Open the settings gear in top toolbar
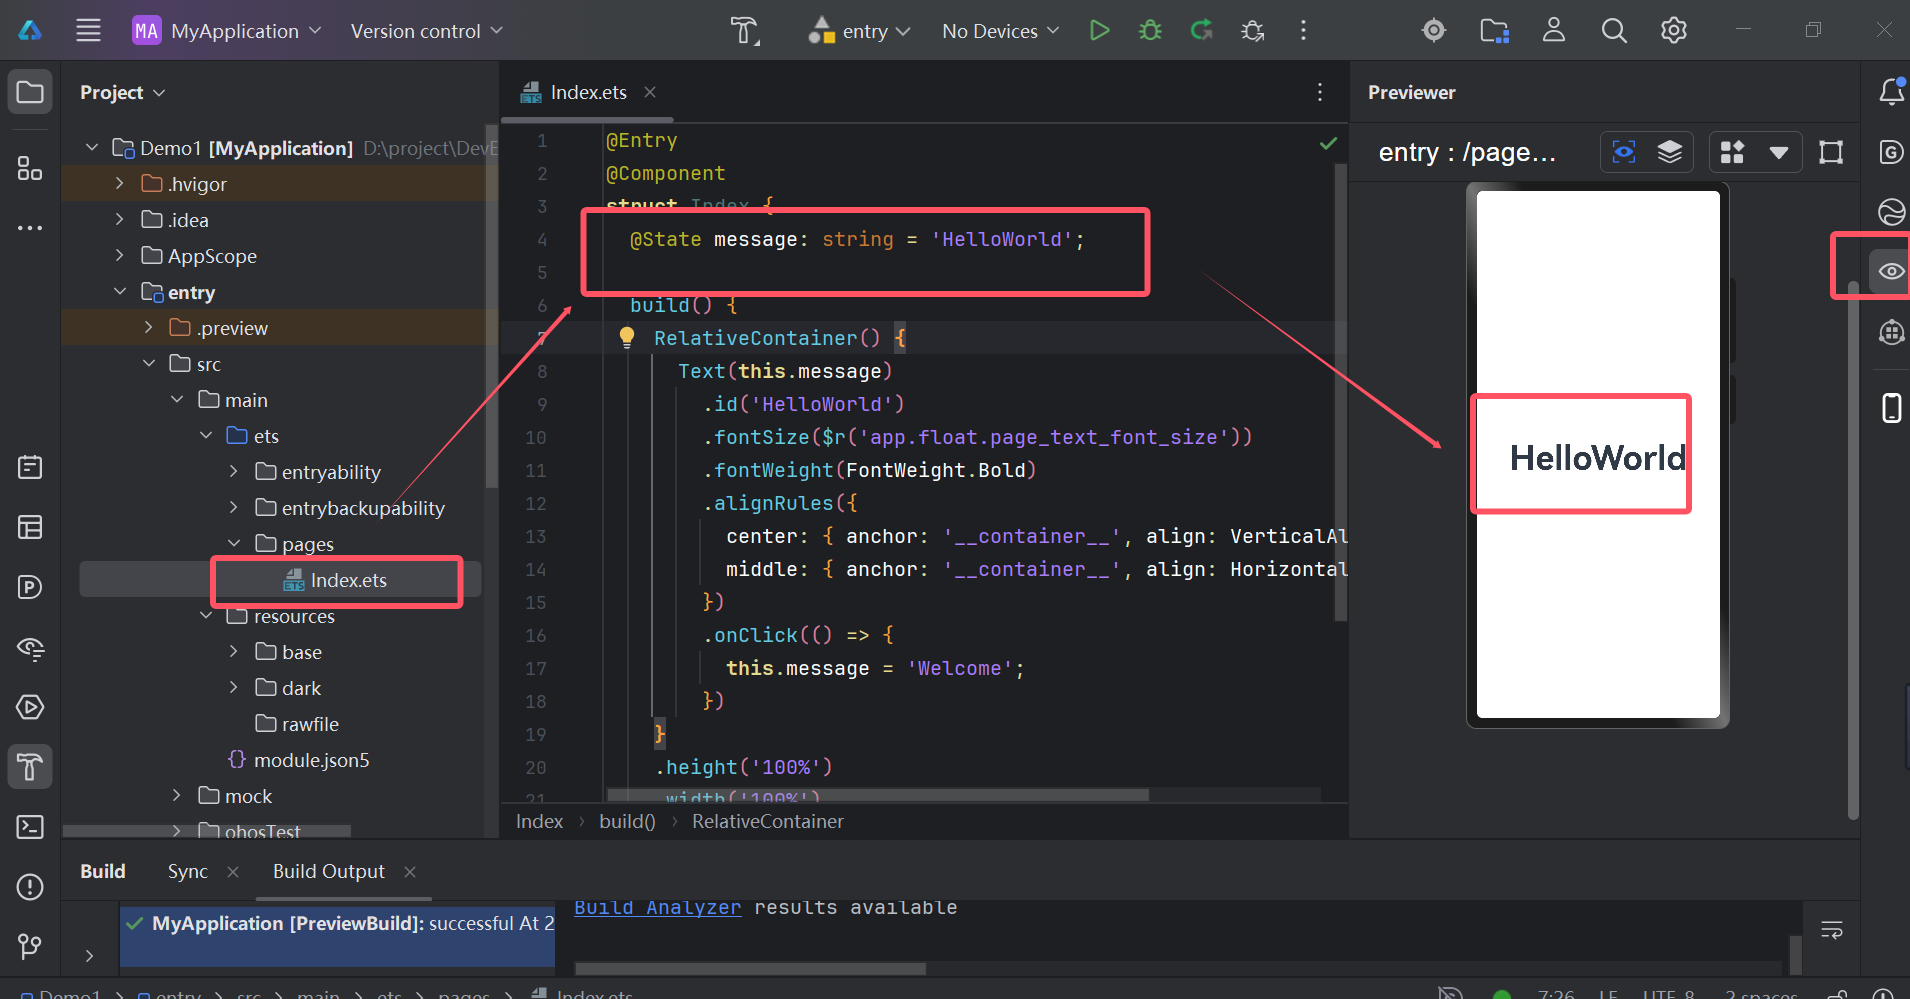Image resolution: width=1910 pixels, height=999 pixels. click(1673, 30)
